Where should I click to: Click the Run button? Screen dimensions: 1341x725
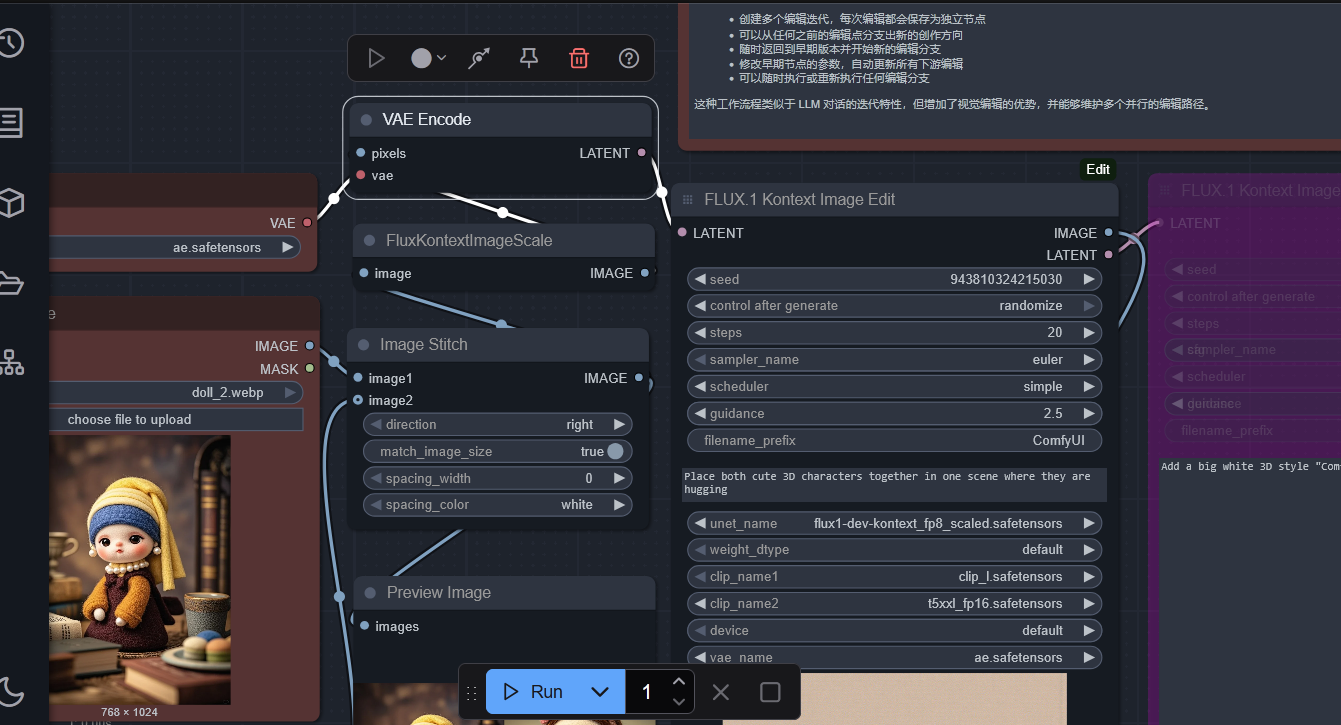click(x=535, y=692)
